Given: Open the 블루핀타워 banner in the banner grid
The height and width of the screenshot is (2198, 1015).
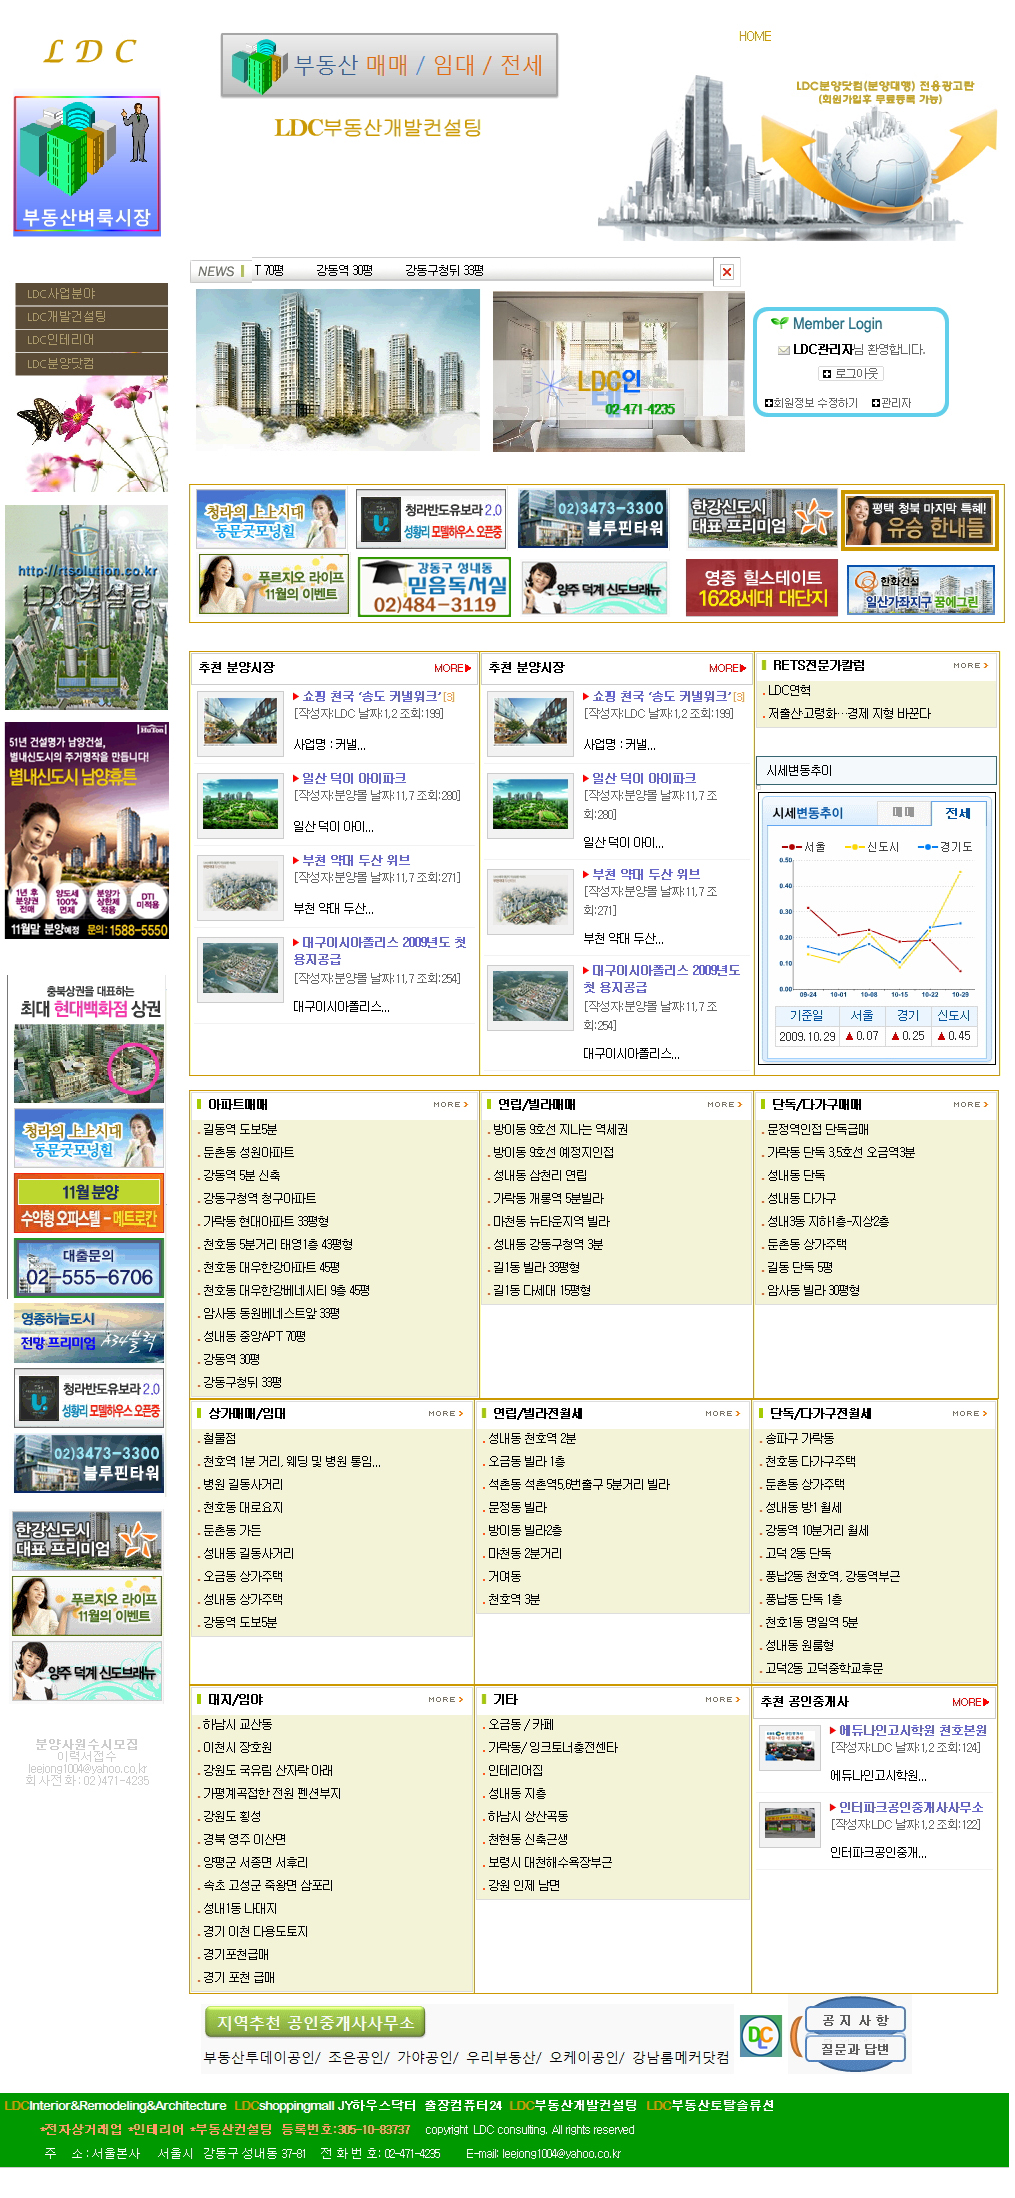Looking at the screenshot, I should [x=593, y=518].
